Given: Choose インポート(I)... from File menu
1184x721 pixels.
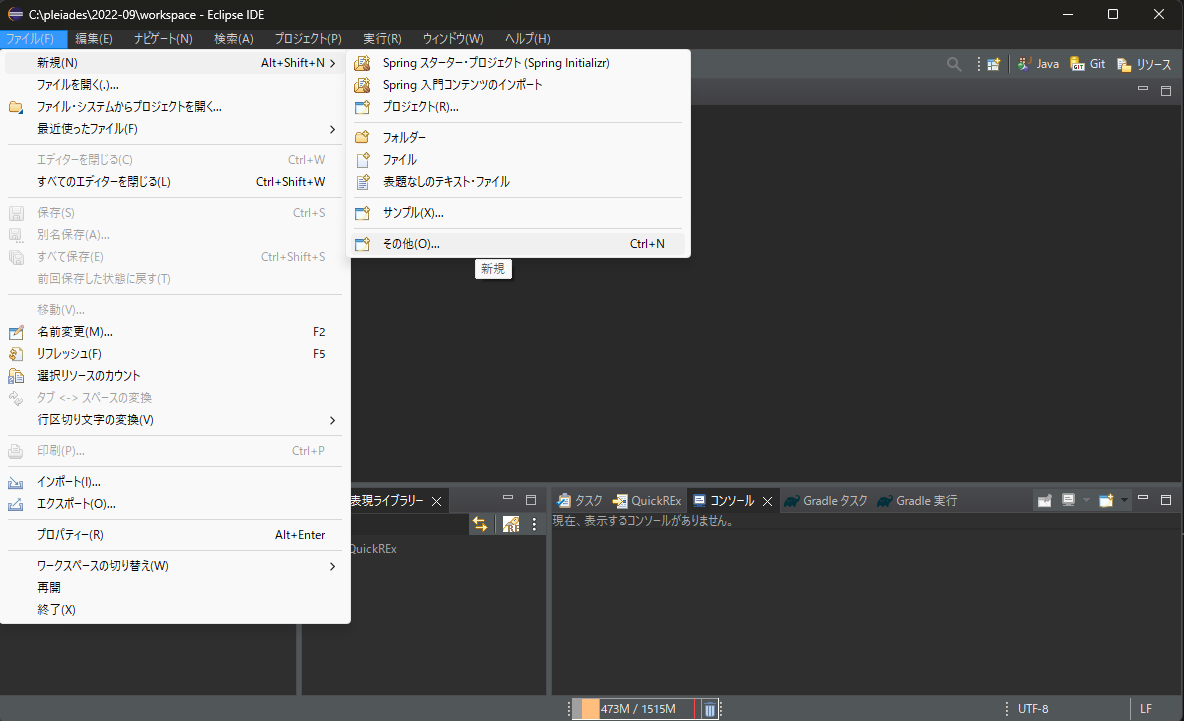Looking at the screenshot, I should tap(175, 482).
